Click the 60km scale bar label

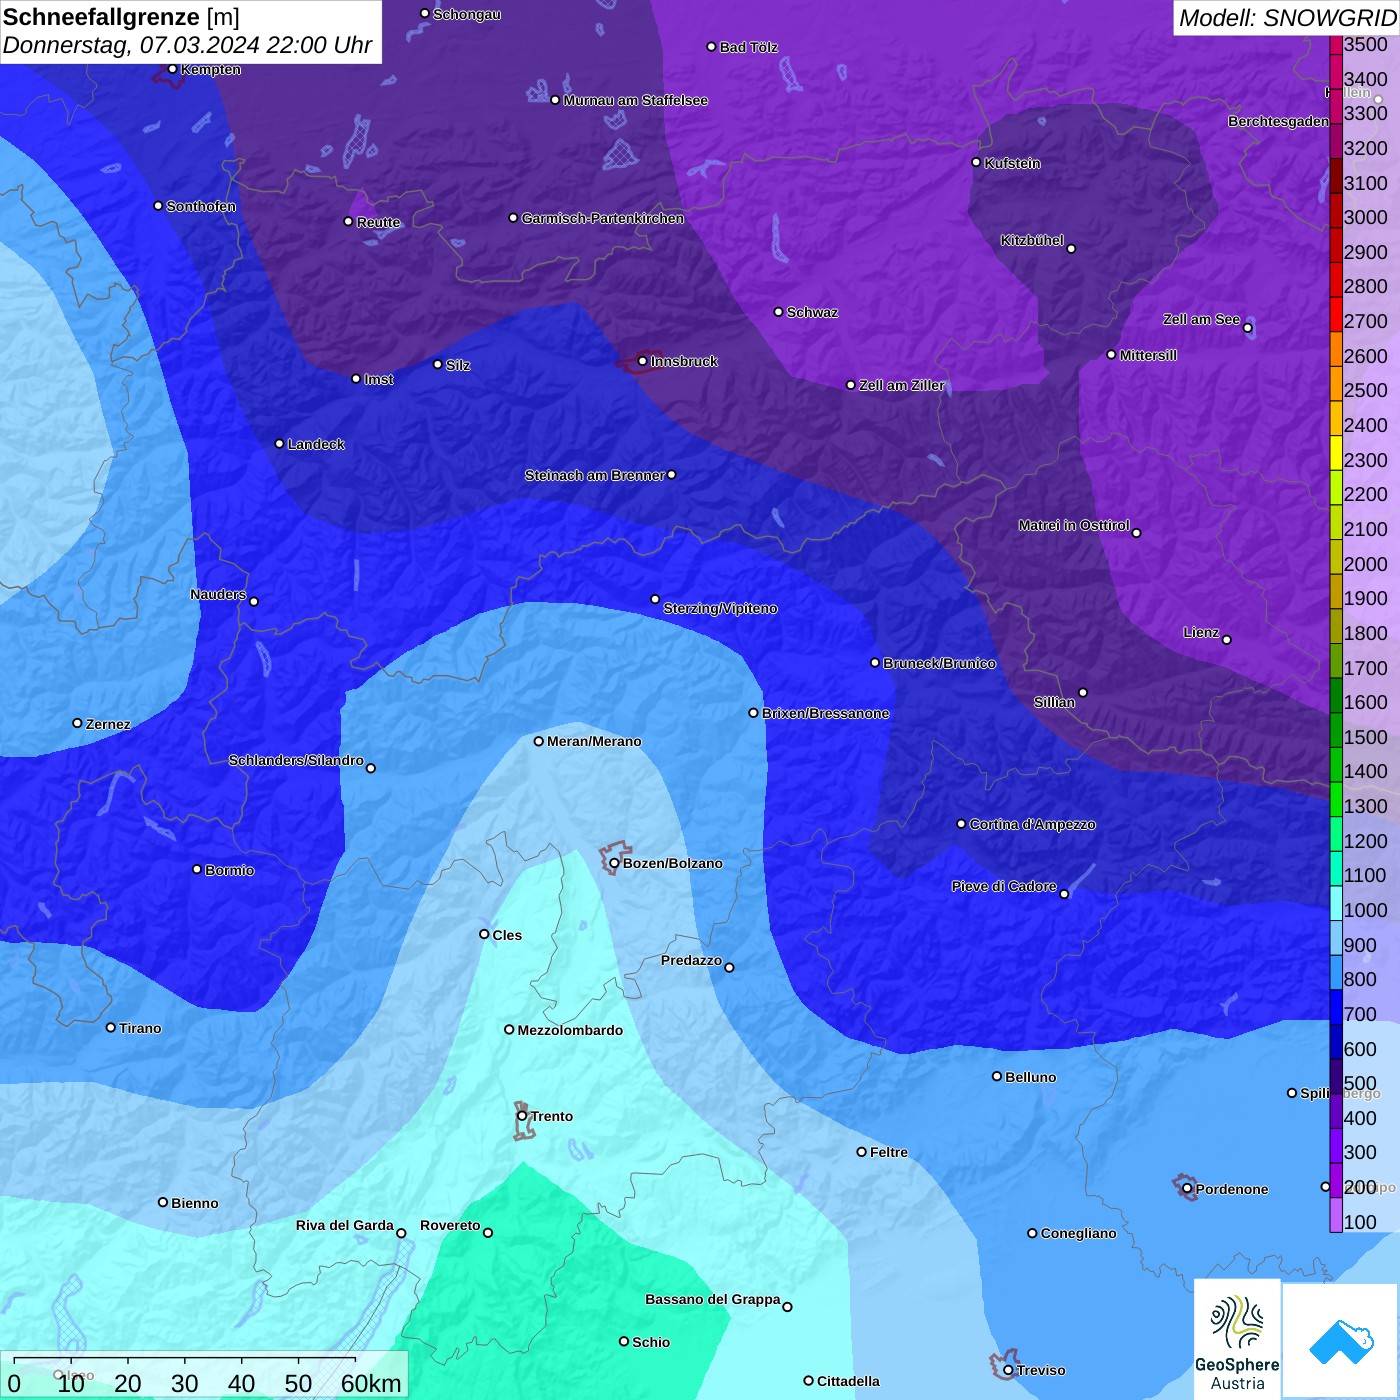pos(371,1383)
